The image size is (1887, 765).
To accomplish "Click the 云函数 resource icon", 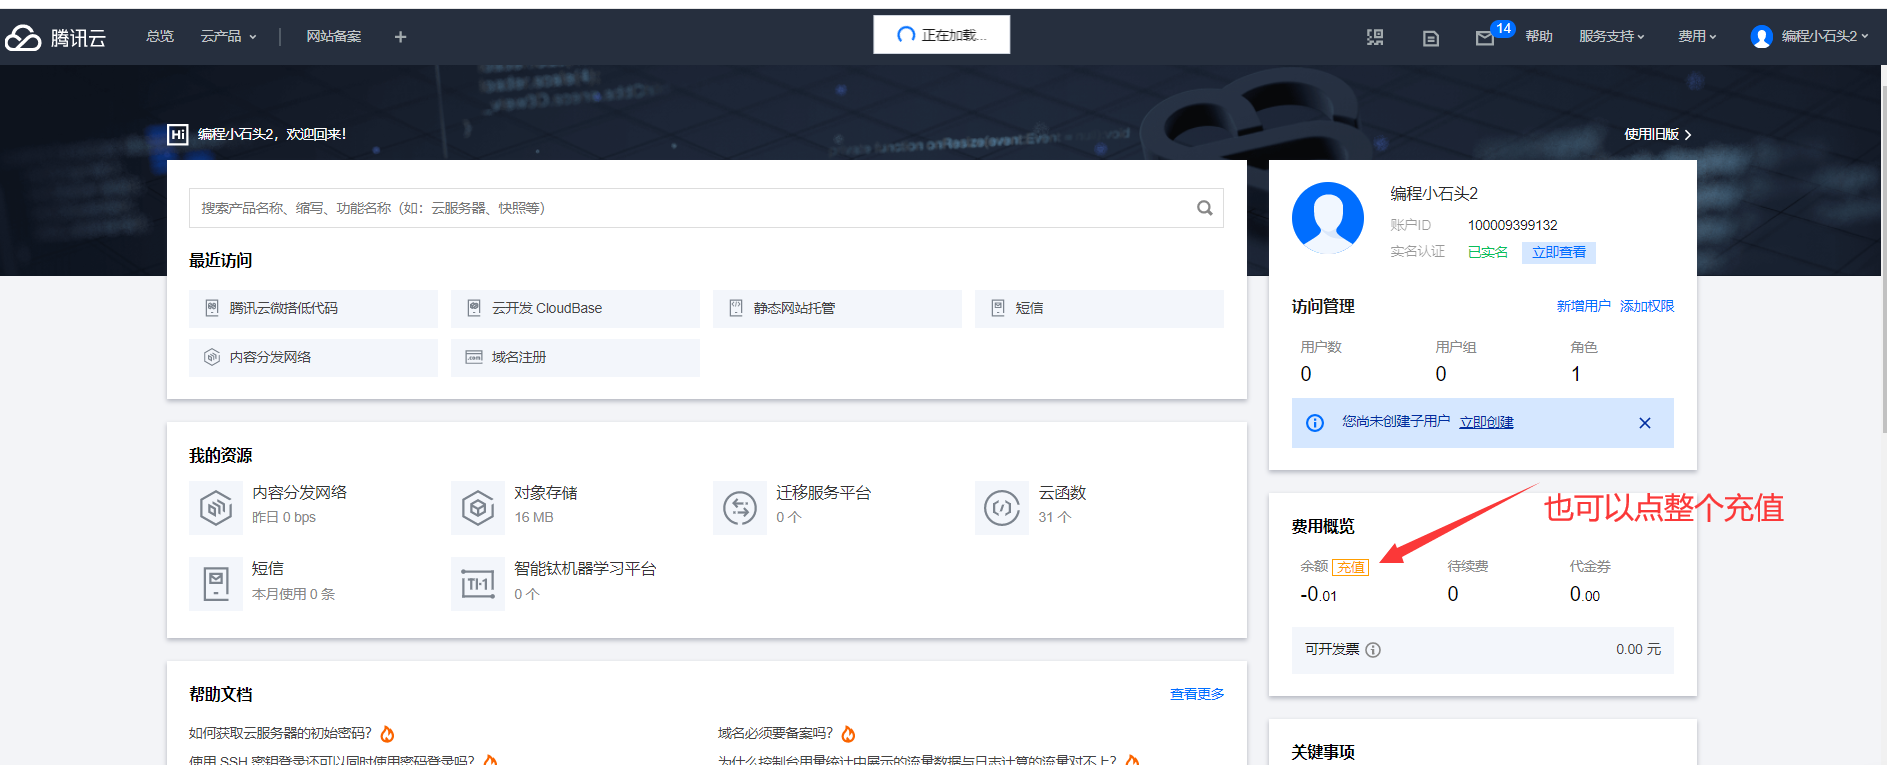I will point(1002,508).
